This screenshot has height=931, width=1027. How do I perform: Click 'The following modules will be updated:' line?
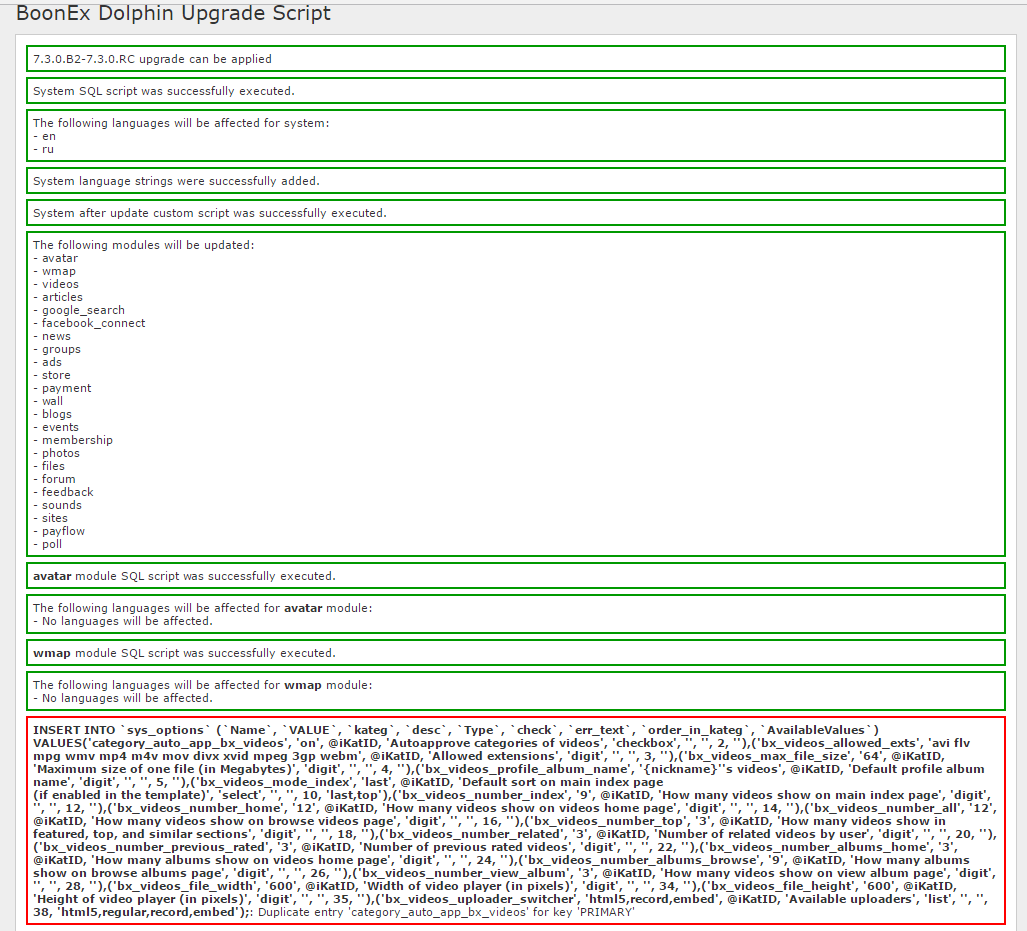143,245
